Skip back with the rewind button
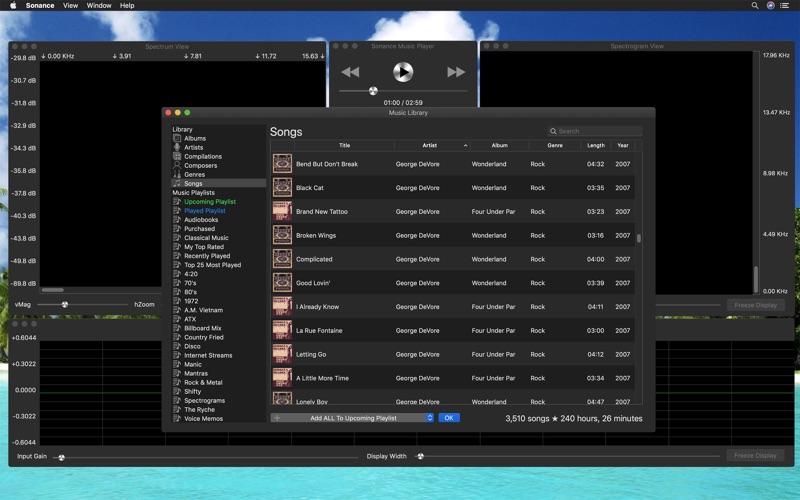800x500 pixels. 350,72
